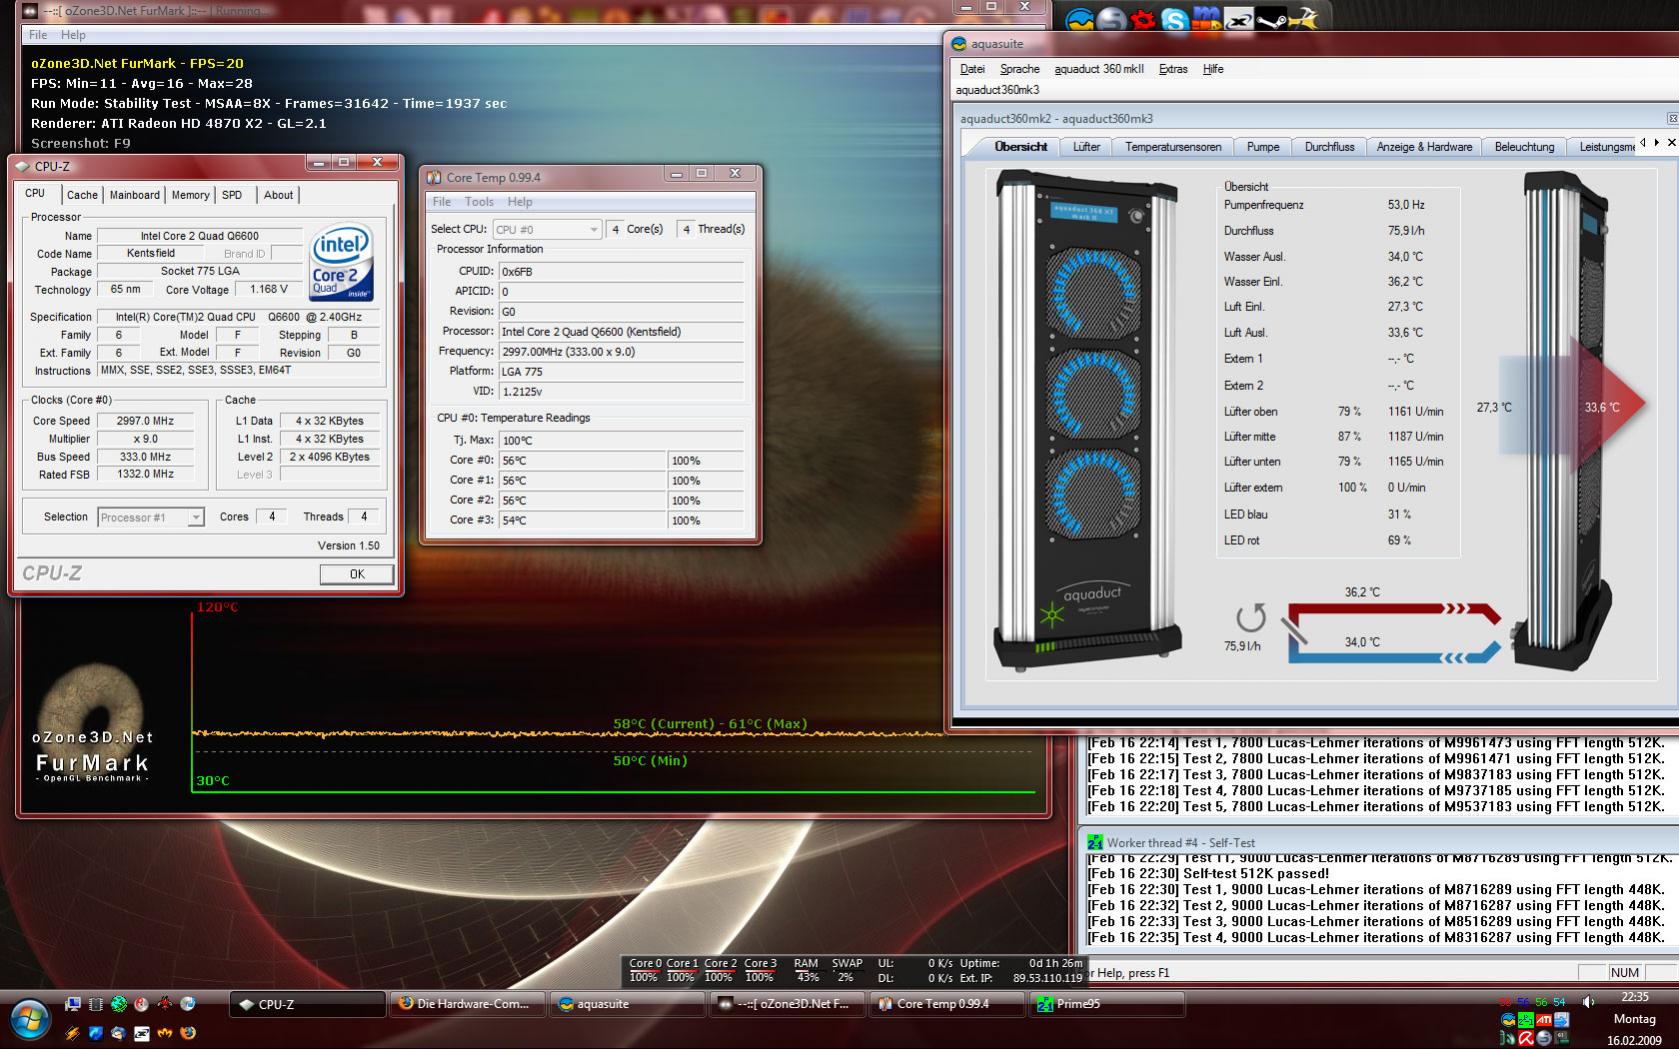Open the Extras menu in aquasuite
This screenshot has height=1049, width=1679.
[1173, 69]
